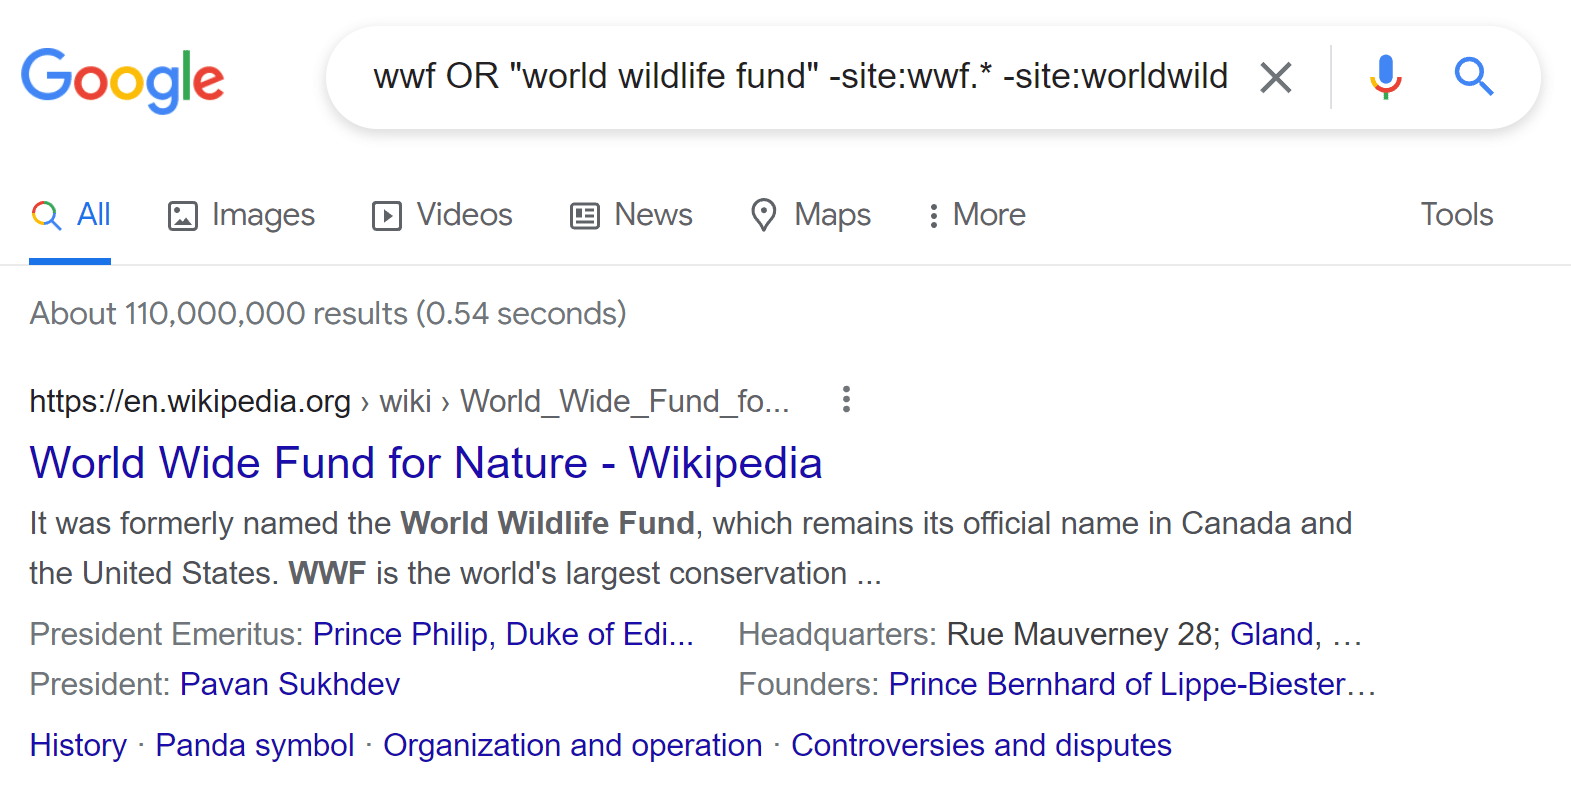The image size is (1571, 789).
Task: Open the World Wide Fund for Nature Wikipedia result
Action: point(426,463)
